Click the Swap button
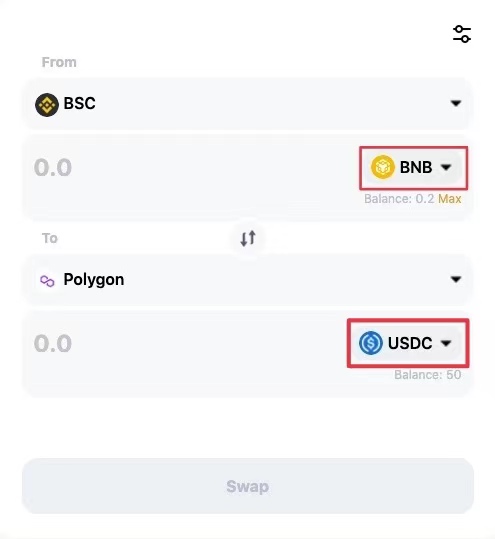Viewport: 495px width, 539px height. pos(248,486)
